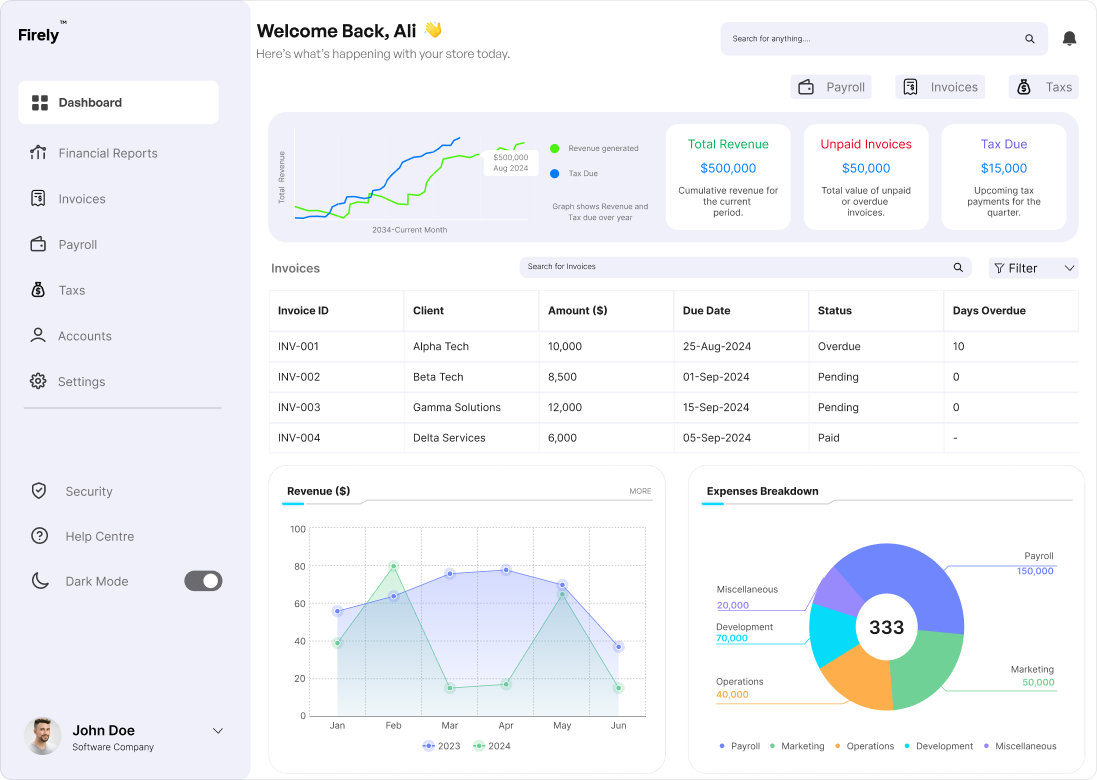The width and height of the screenshot is (1097, 780).
Task: Toggle the Dark Mode switch
Action: coord(203,581)
